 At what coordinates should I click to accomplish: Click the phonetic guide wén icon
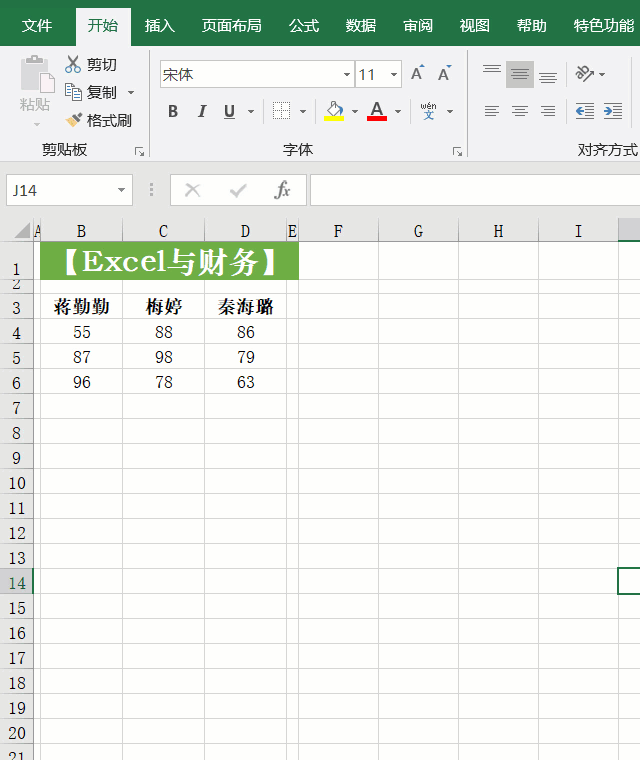coord(428,111)
